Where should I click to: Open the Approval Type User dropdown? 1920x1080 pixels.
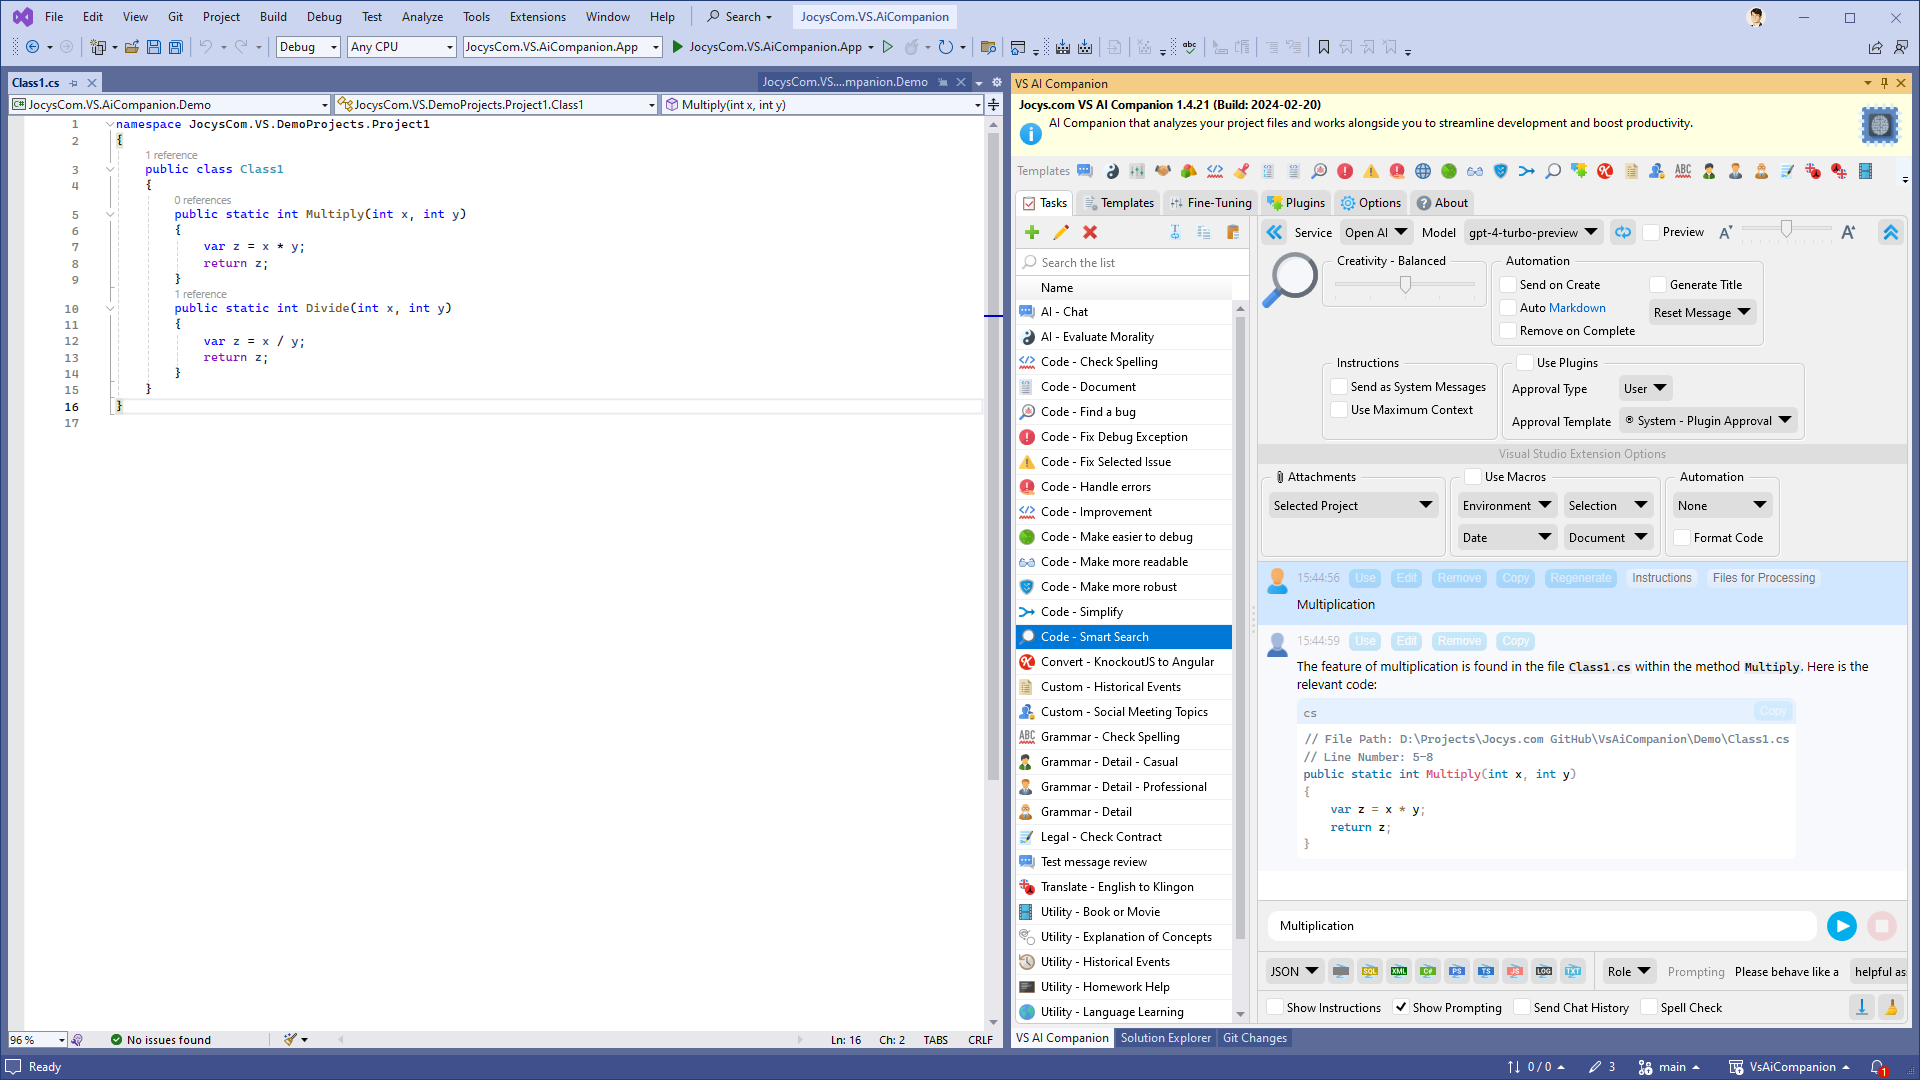1645,388
